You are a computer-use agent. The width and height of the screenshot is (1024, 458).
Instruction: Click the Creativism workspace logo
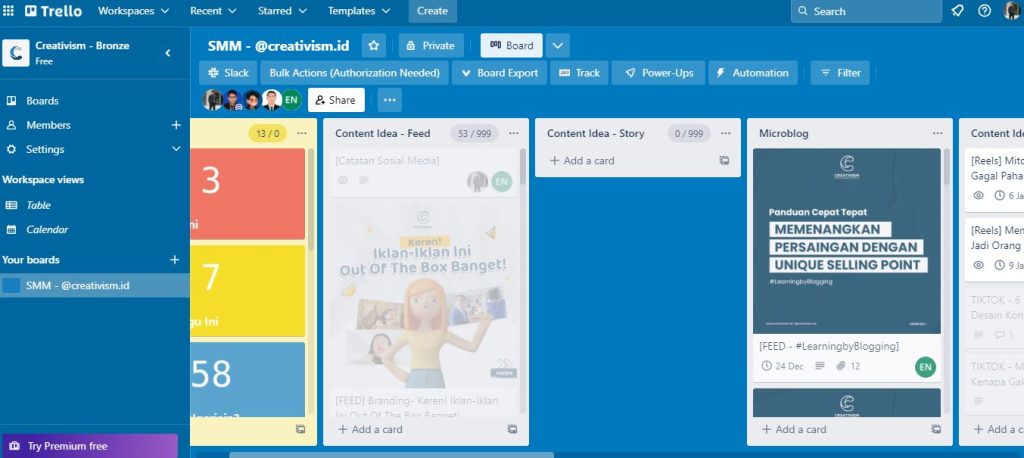[16, 53]
